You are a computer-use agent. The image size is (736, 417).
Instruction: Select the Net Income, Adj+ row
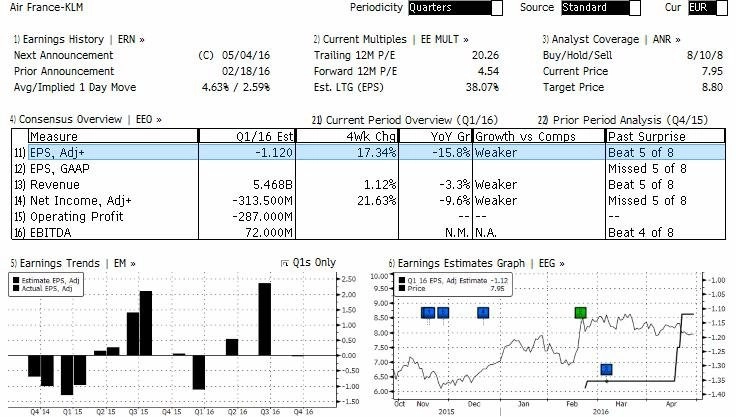[x=368, y=201]
